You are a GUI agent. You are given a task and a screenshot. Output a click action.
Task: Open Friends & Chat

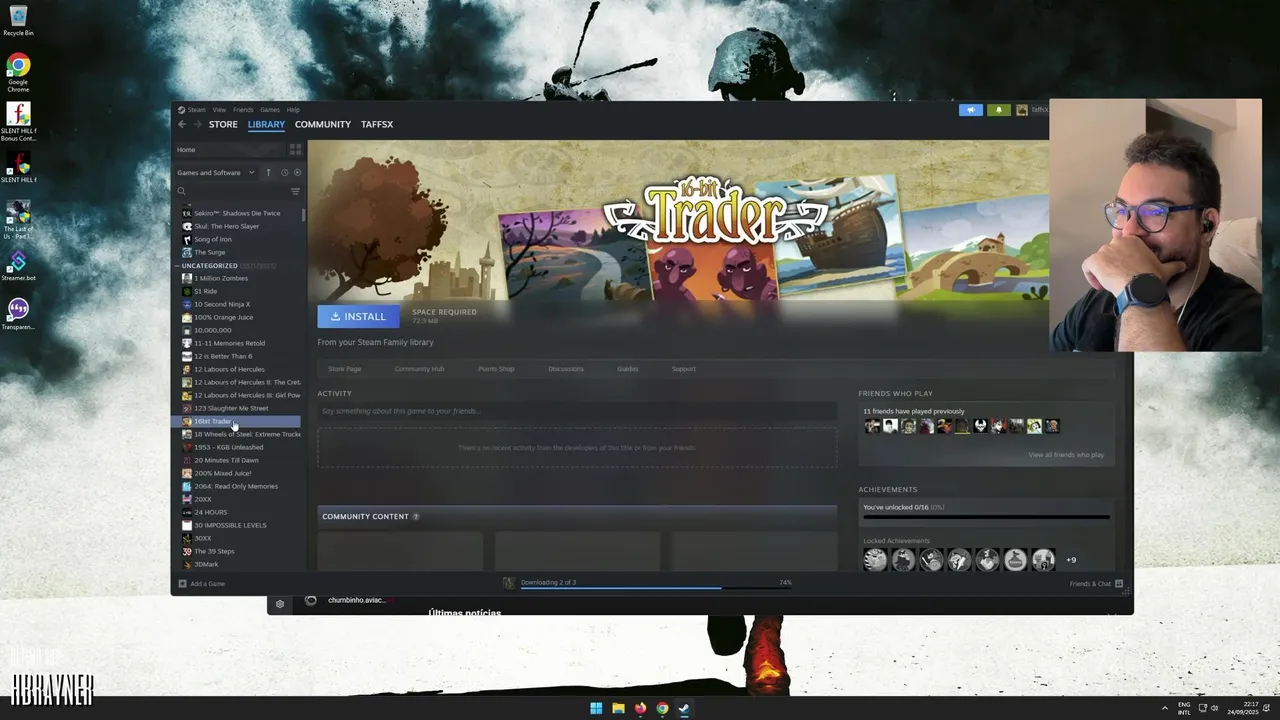click(x=1096, y=583)
